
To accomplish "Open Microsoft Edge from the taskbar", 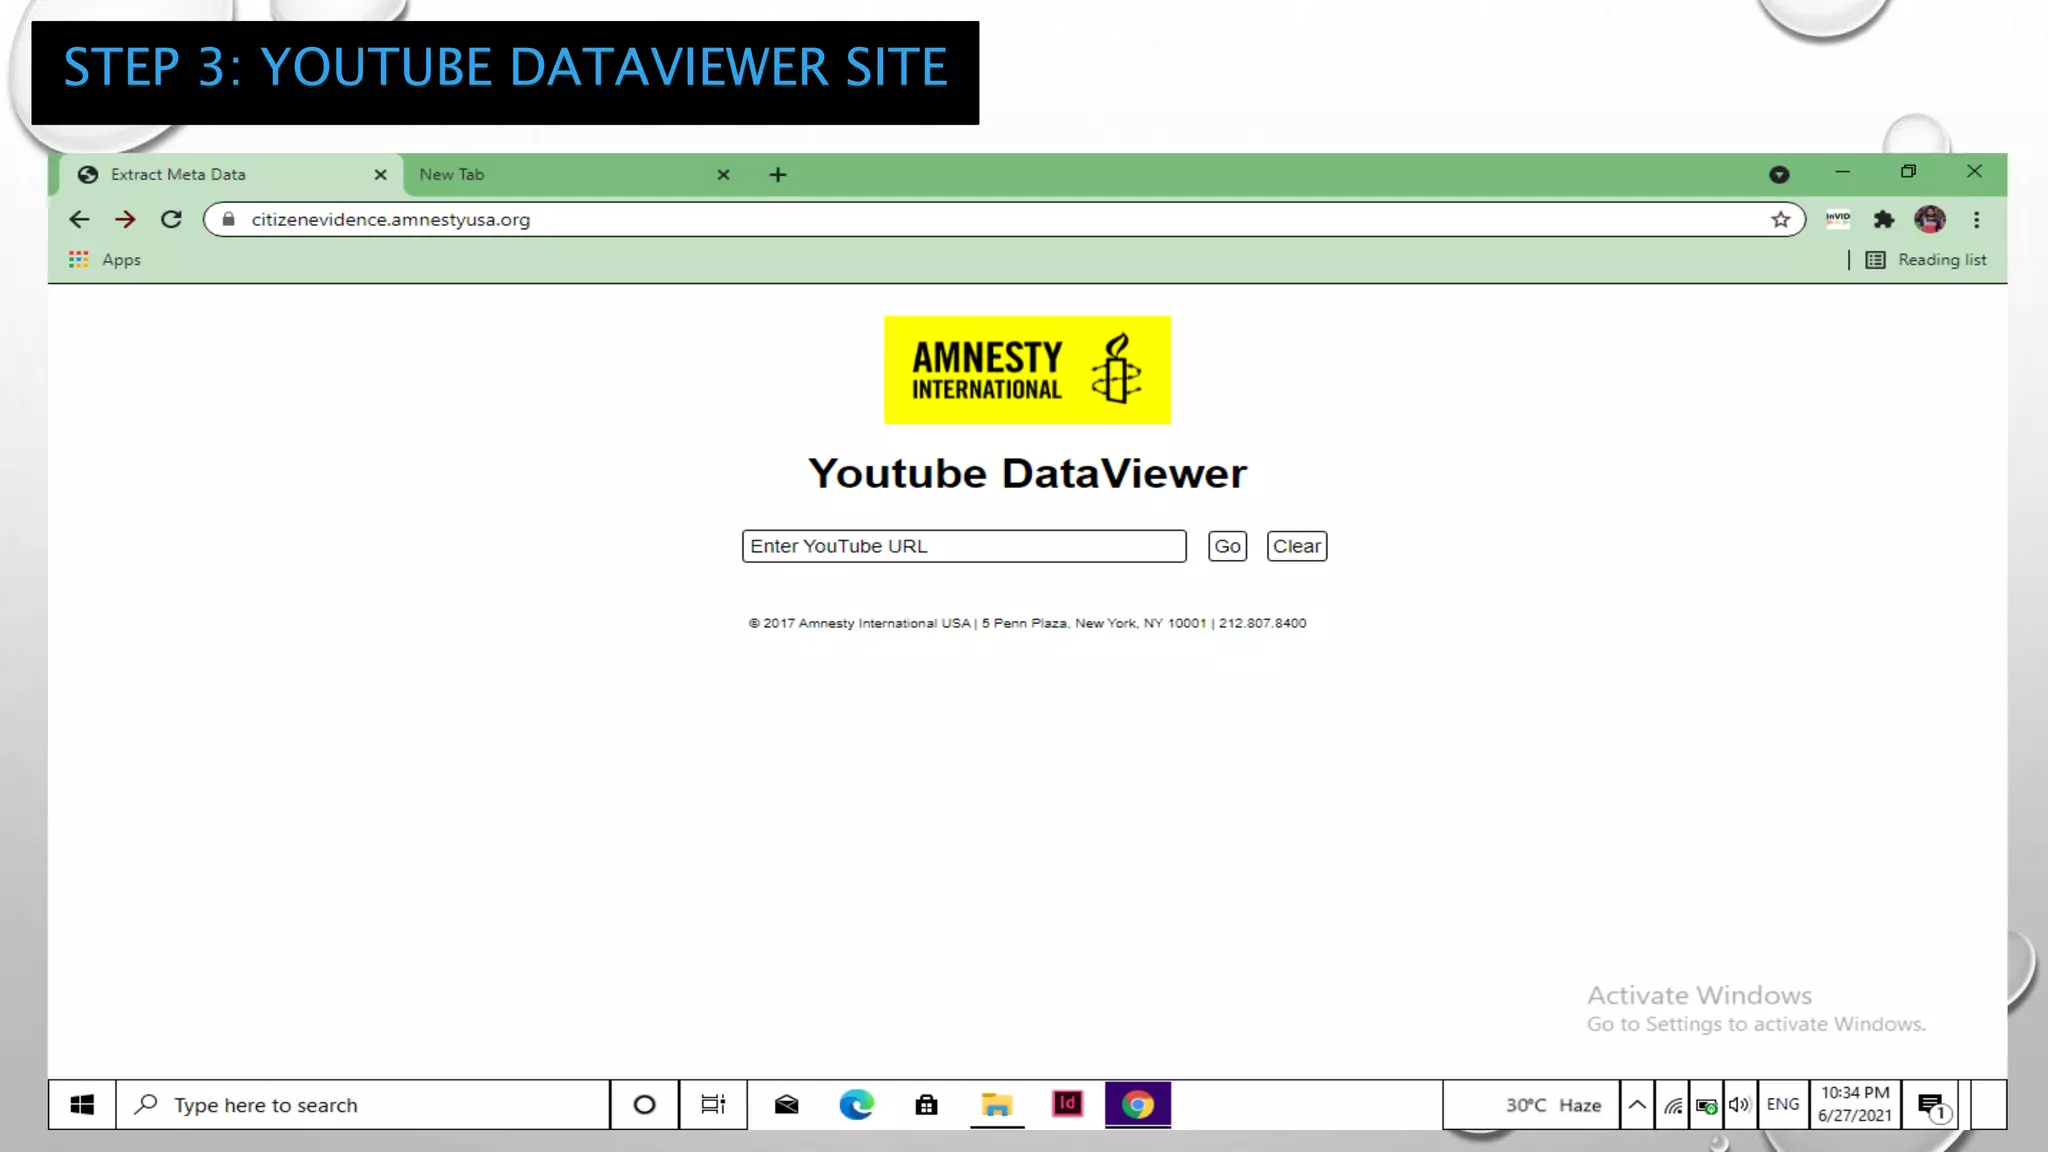I will pyautogui.click(x=856, y=1105).
